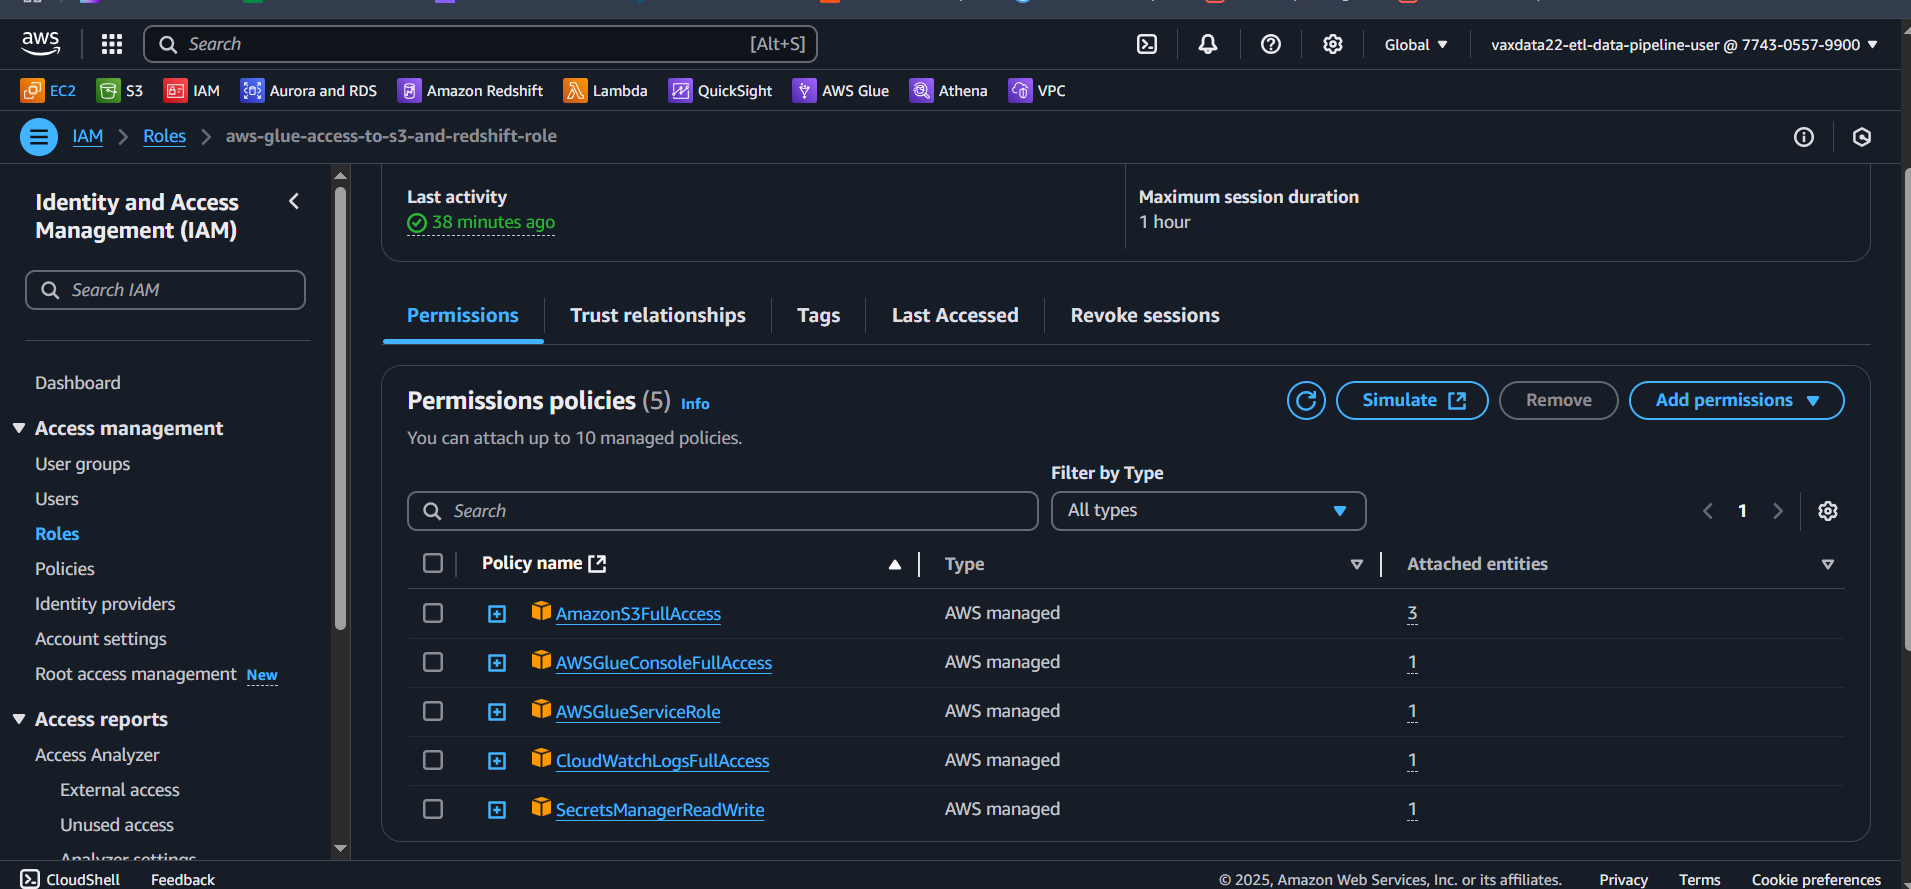Check the SecretsManagerReadWrite row checkbox
Screen dimensions: 1911x889
coord(433,809)
